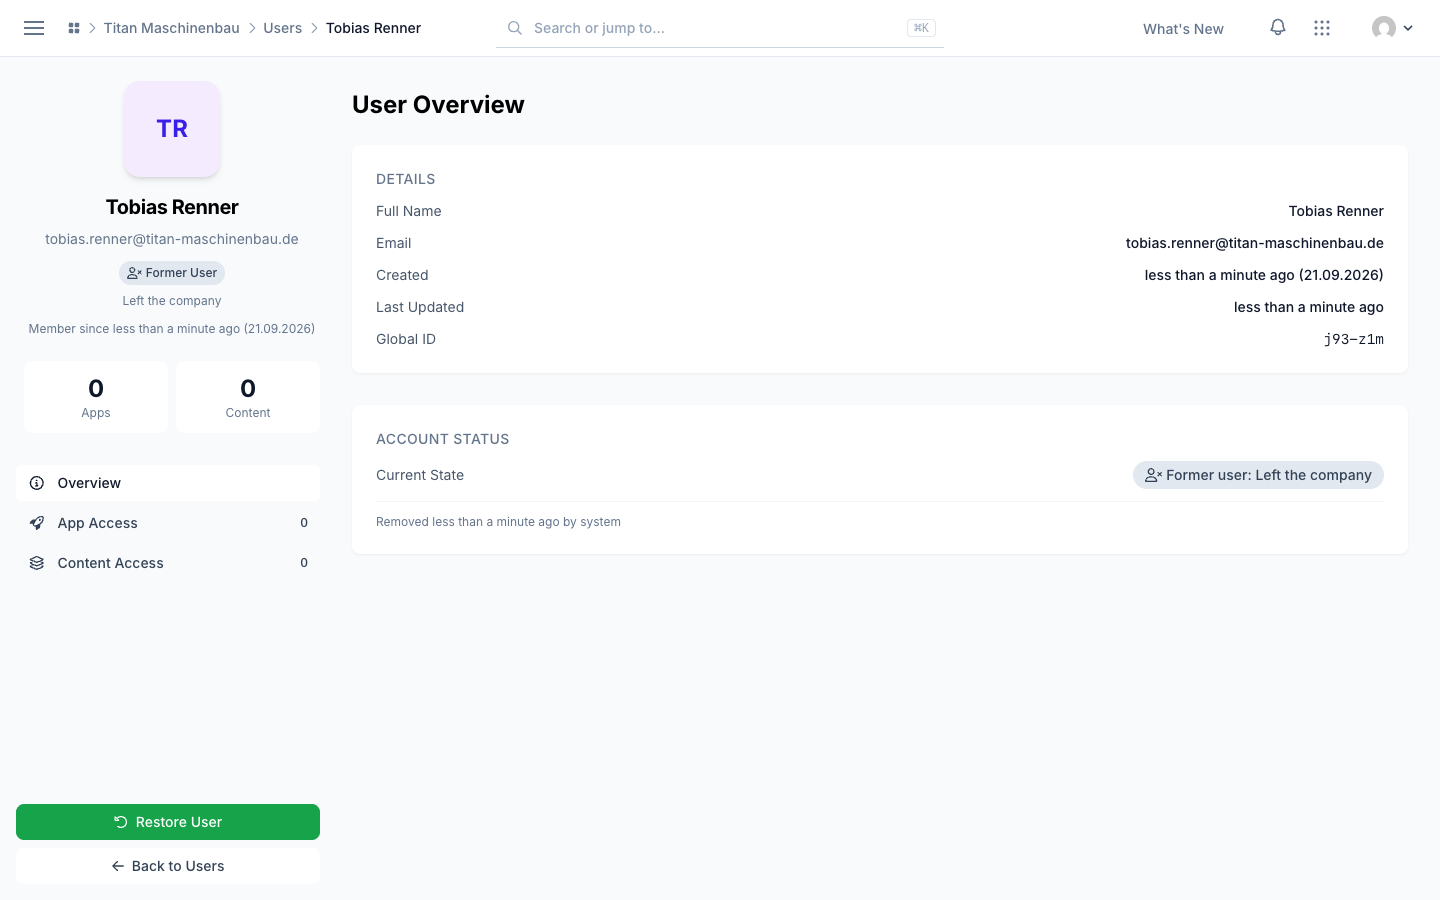
Task: Click the Apps count card
Action: tap(96, 397)
